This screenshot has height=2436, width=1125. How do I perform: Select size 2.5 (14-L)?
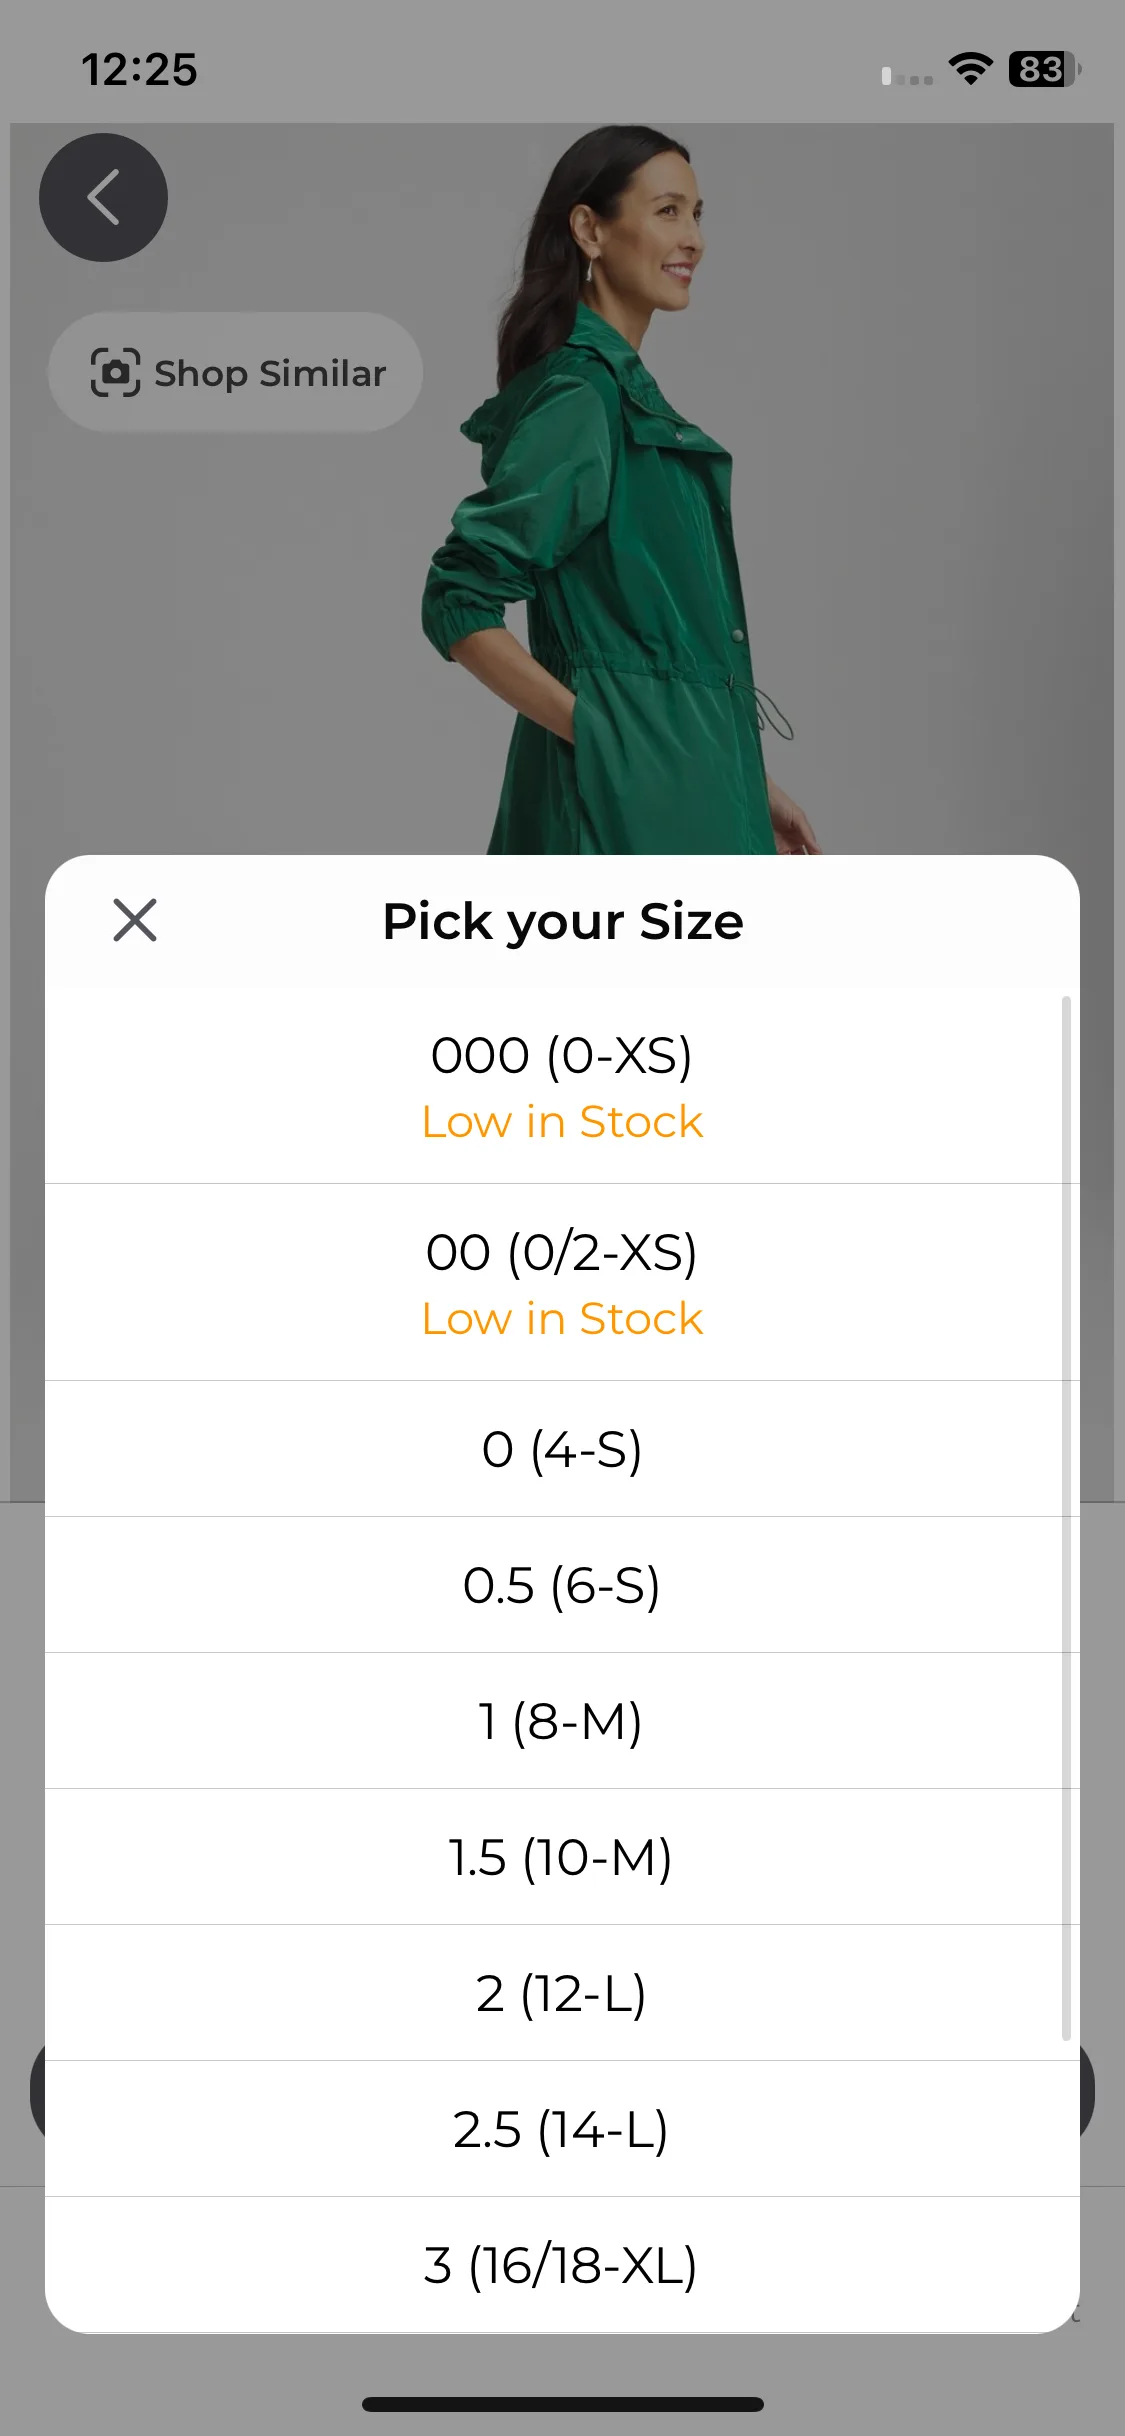click(x=562, y=2129)
